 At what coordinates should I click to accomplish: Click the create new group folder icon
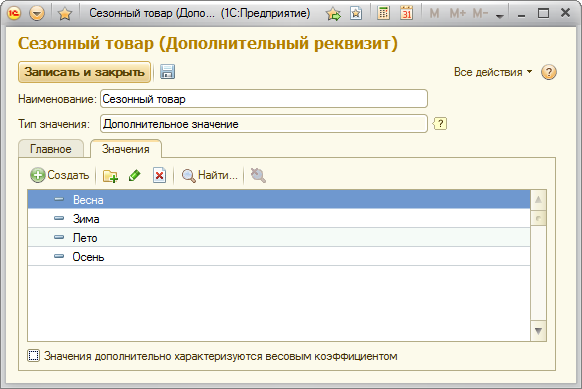click(110, 176)
